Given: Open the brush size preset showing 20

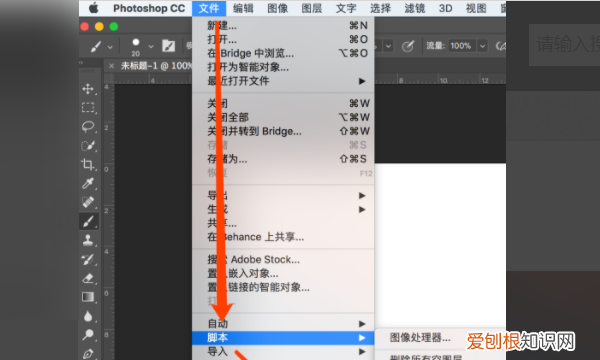Looking at the screenshot, I should coord(136,47).
